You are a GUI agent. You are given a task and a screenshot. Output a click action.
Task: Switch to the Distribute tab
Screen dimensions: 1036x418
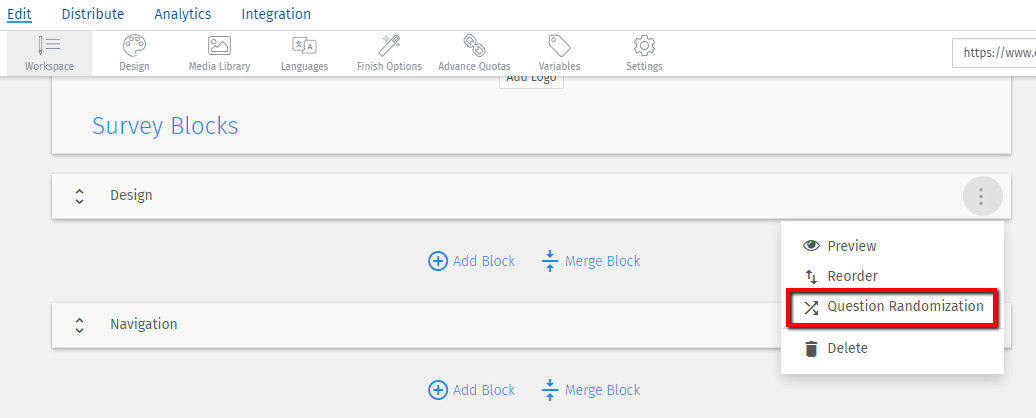pos(92,14)
